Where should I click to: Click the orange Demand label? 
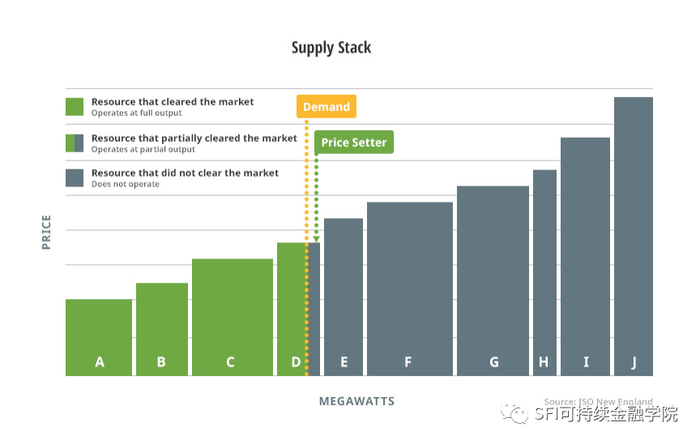[326, 107]
